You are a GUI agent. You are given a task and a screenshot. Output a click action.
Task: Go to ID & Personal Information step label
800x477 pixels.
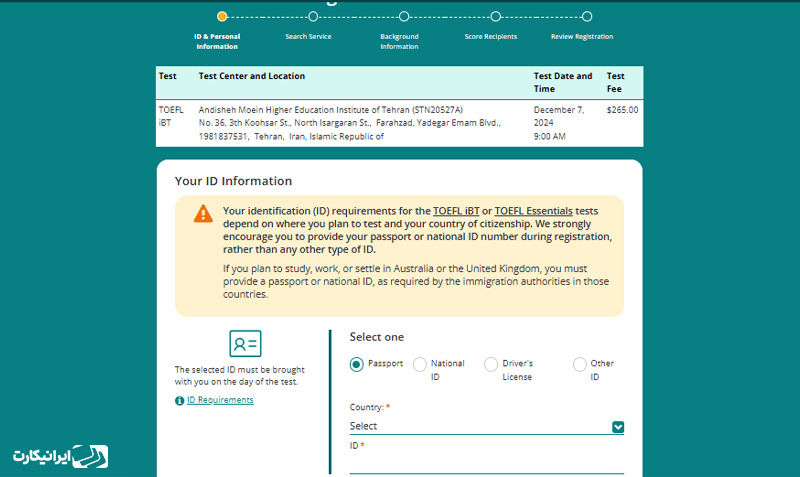coord(217,41)
